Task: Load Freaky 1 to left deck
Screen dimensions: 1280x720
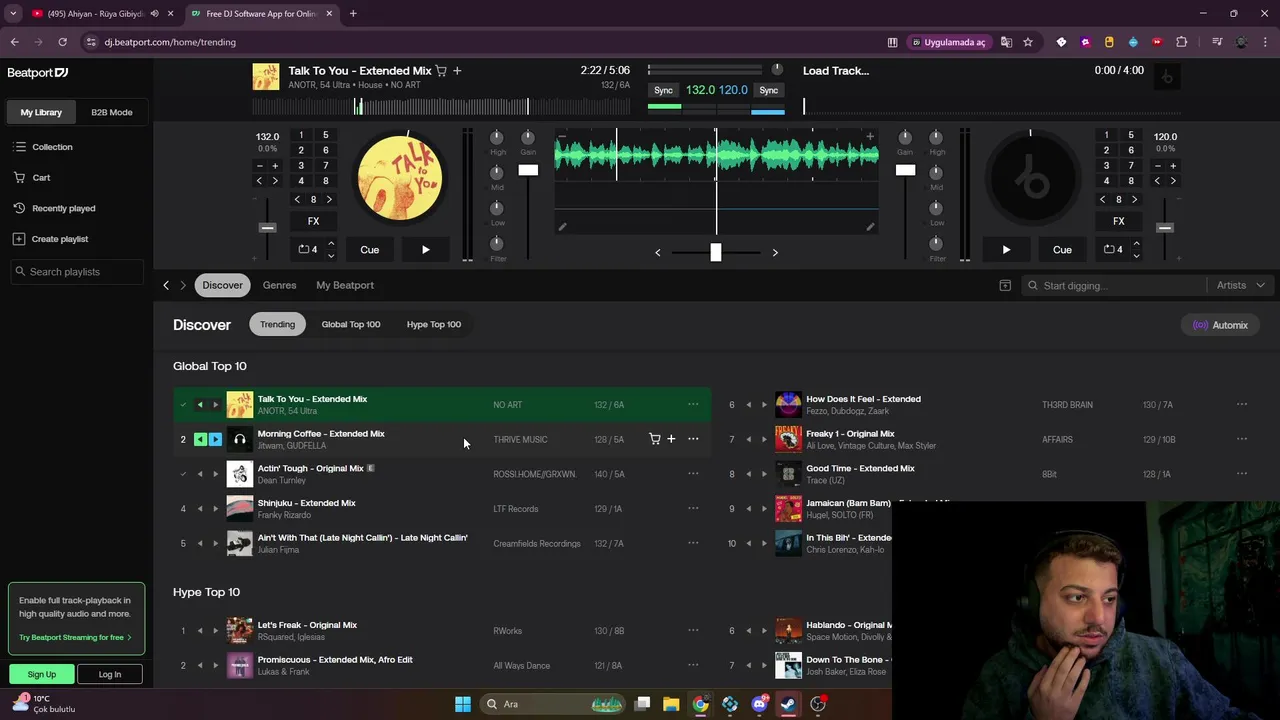Action: (x=749, y=439)
